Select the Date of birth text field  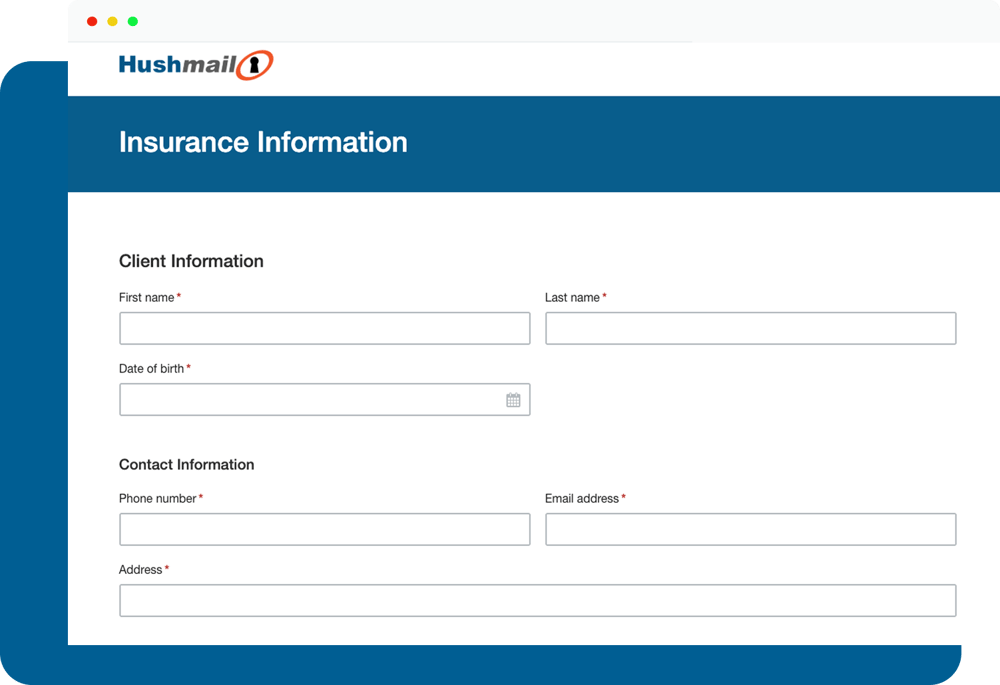pyautogui.click(x=300, y=399)
